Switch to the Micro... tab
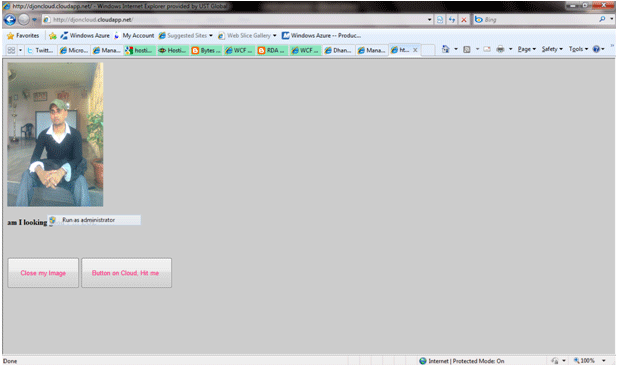619x365 pixels. 73,50
